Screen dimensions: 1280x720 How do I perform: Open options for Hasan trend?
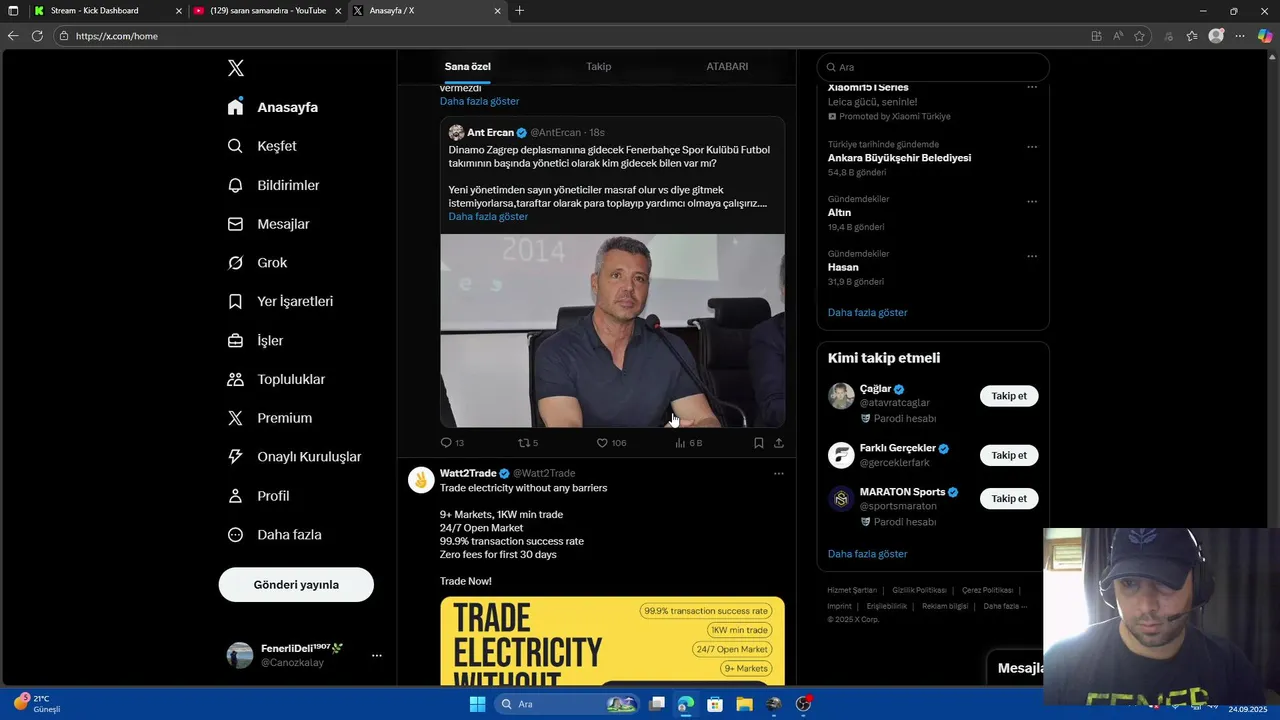coord(1032,256)
